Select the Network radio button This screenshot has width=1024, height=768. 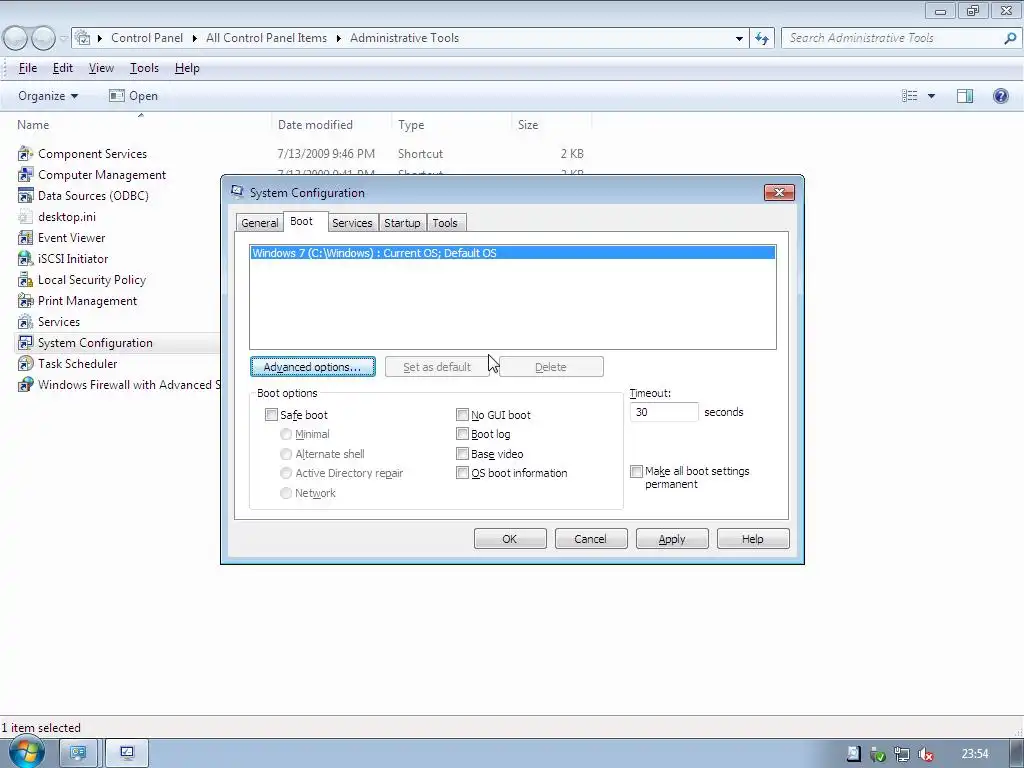coord(286,493)
